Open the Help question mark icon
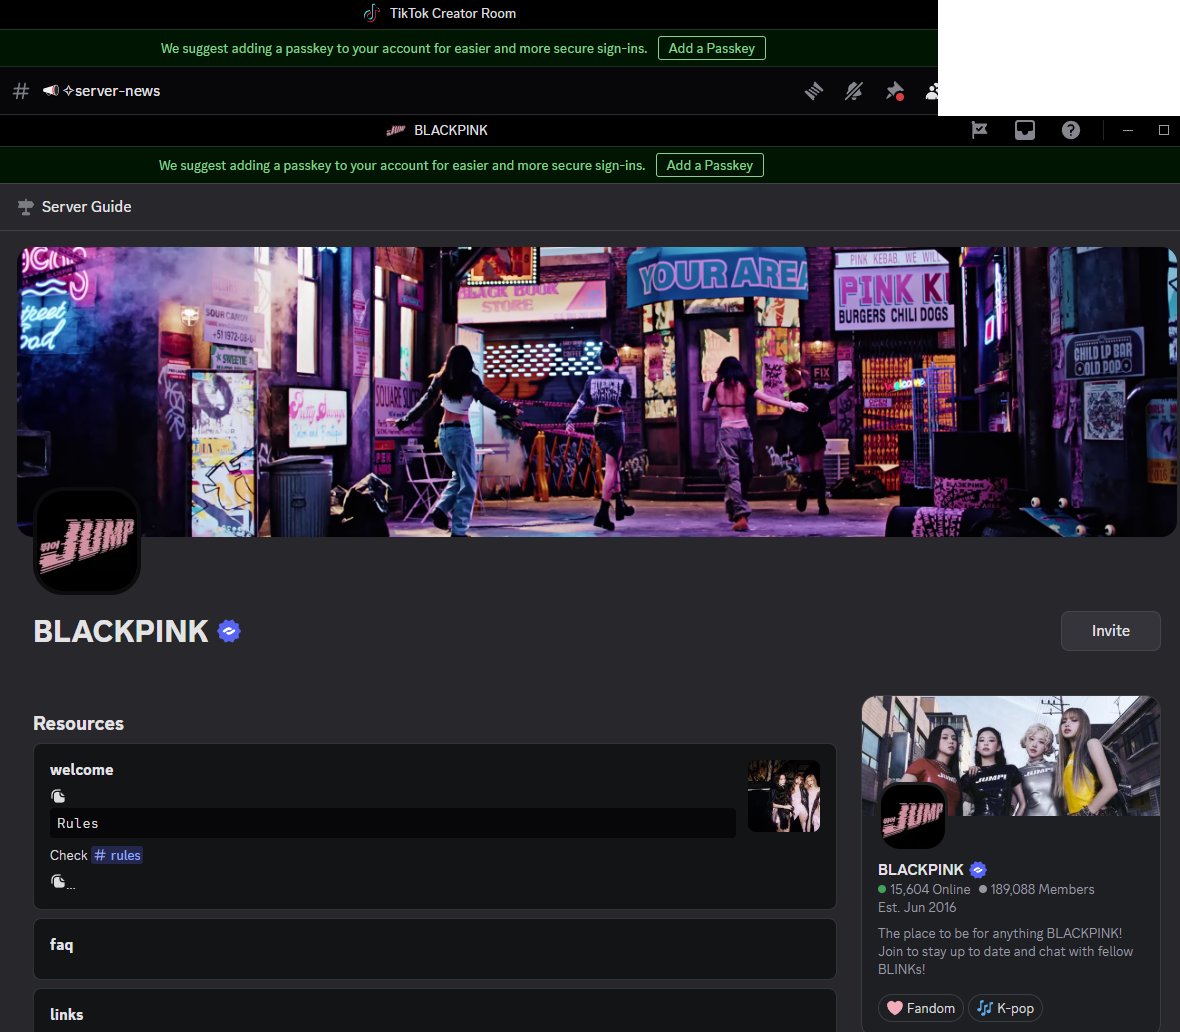The height and width of the screenshot is (1032, 1180). pos(1071,130)
